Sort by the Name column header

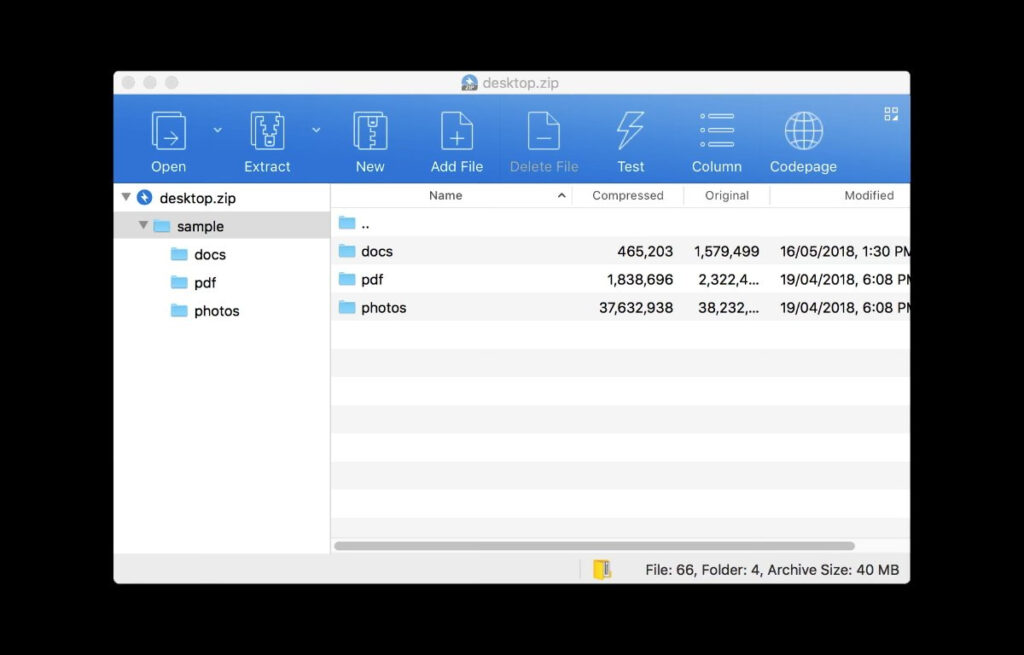(446, 196)
